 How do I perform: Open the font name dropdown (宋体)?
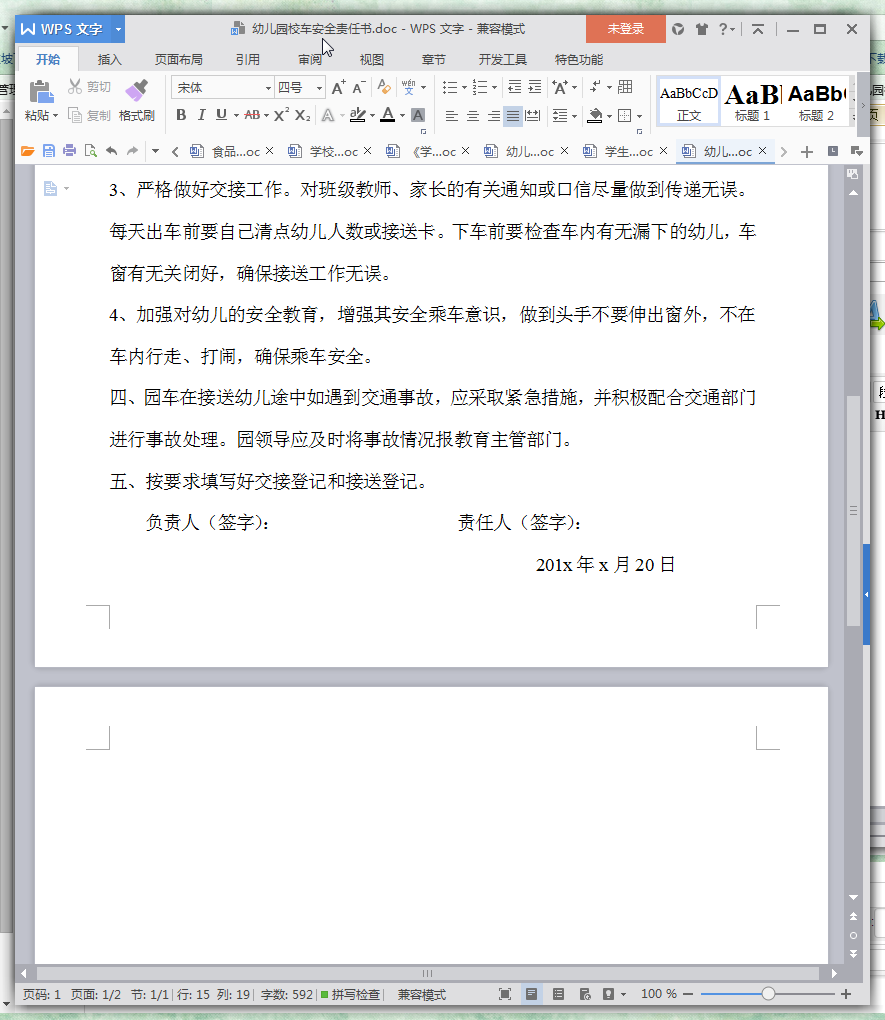coord(267,88)
